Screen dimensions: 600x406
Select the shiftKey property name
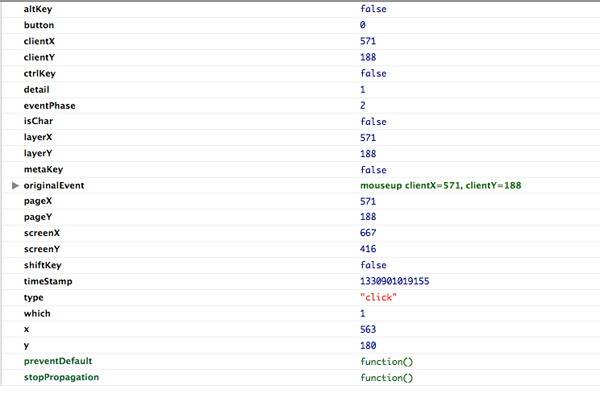click(x=42, y=265)
